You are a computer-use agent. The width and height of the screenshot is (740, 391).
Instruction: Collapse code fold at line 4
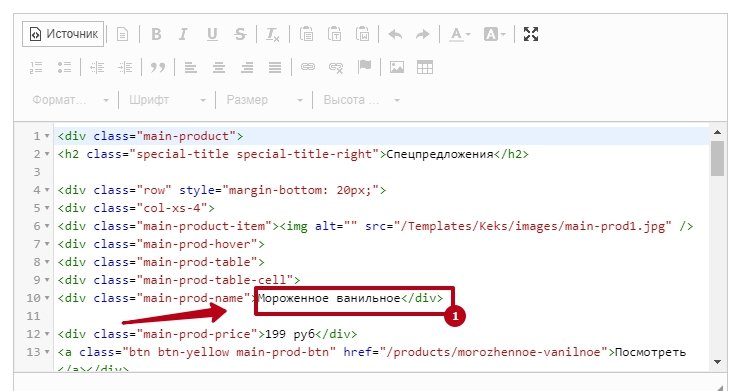(47, 190)
